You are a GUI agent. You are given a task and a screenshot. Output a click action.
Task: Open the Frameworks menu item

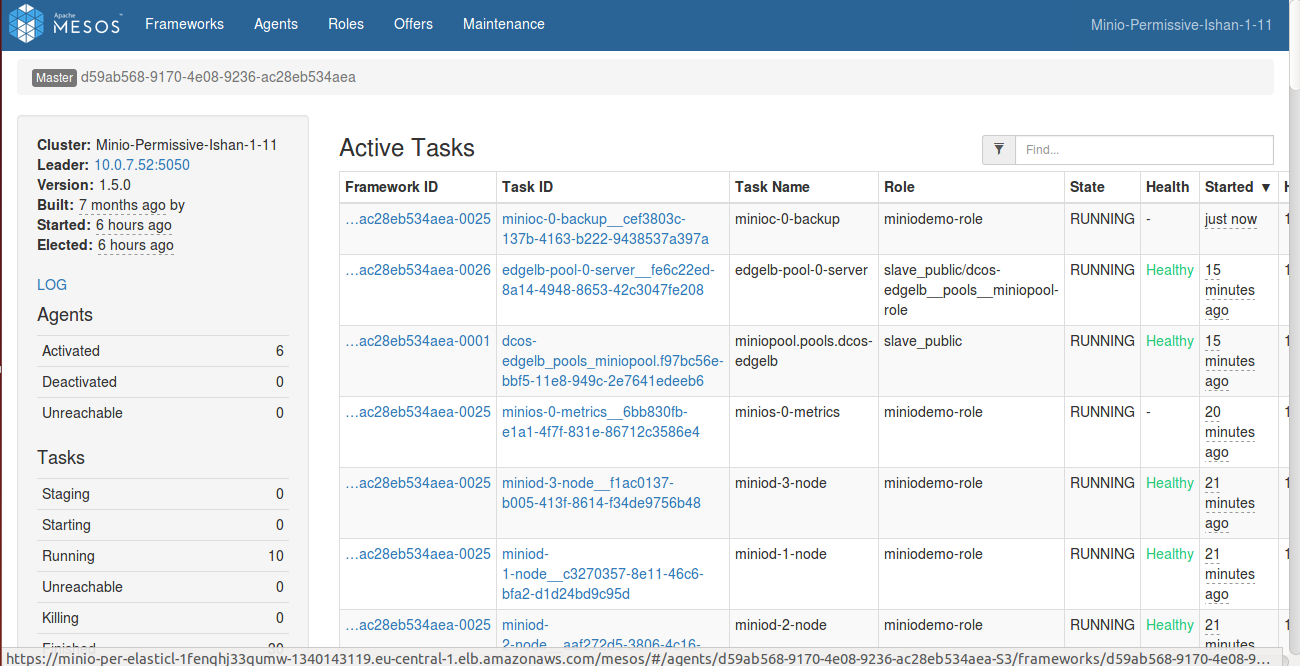[x=184, y=24]
